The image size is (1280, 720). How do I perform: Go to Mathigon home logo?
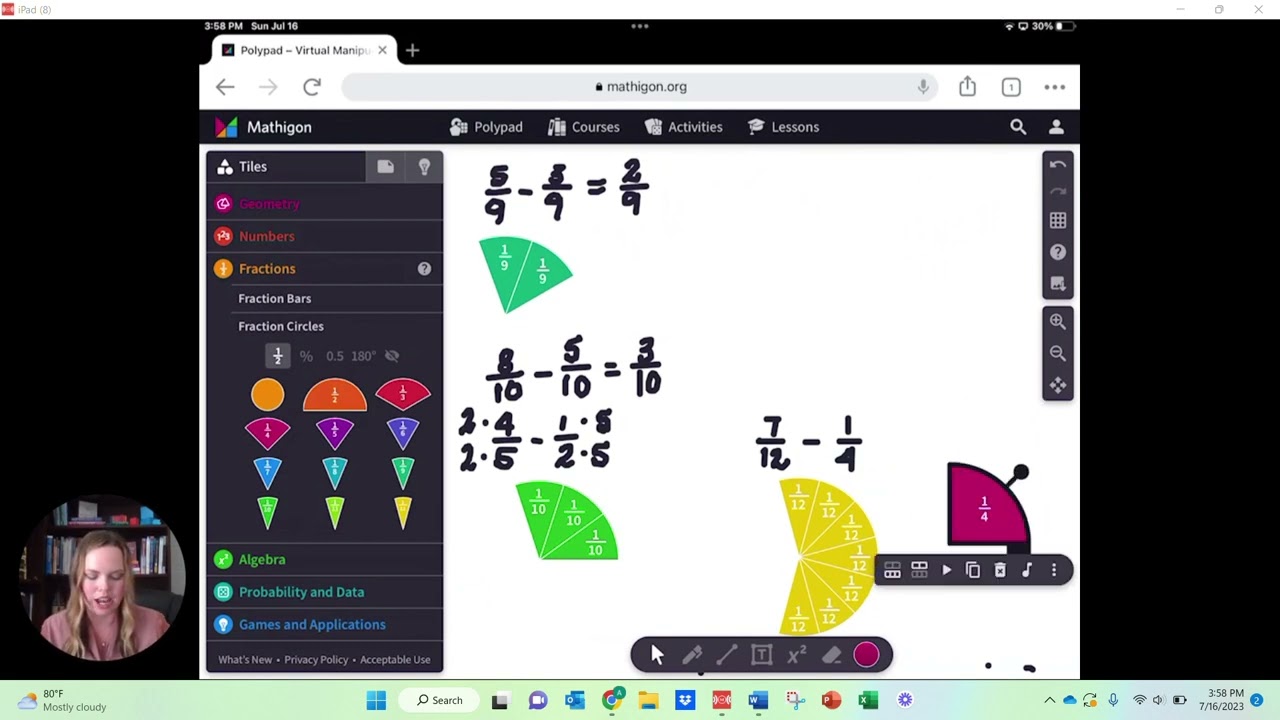264,127
